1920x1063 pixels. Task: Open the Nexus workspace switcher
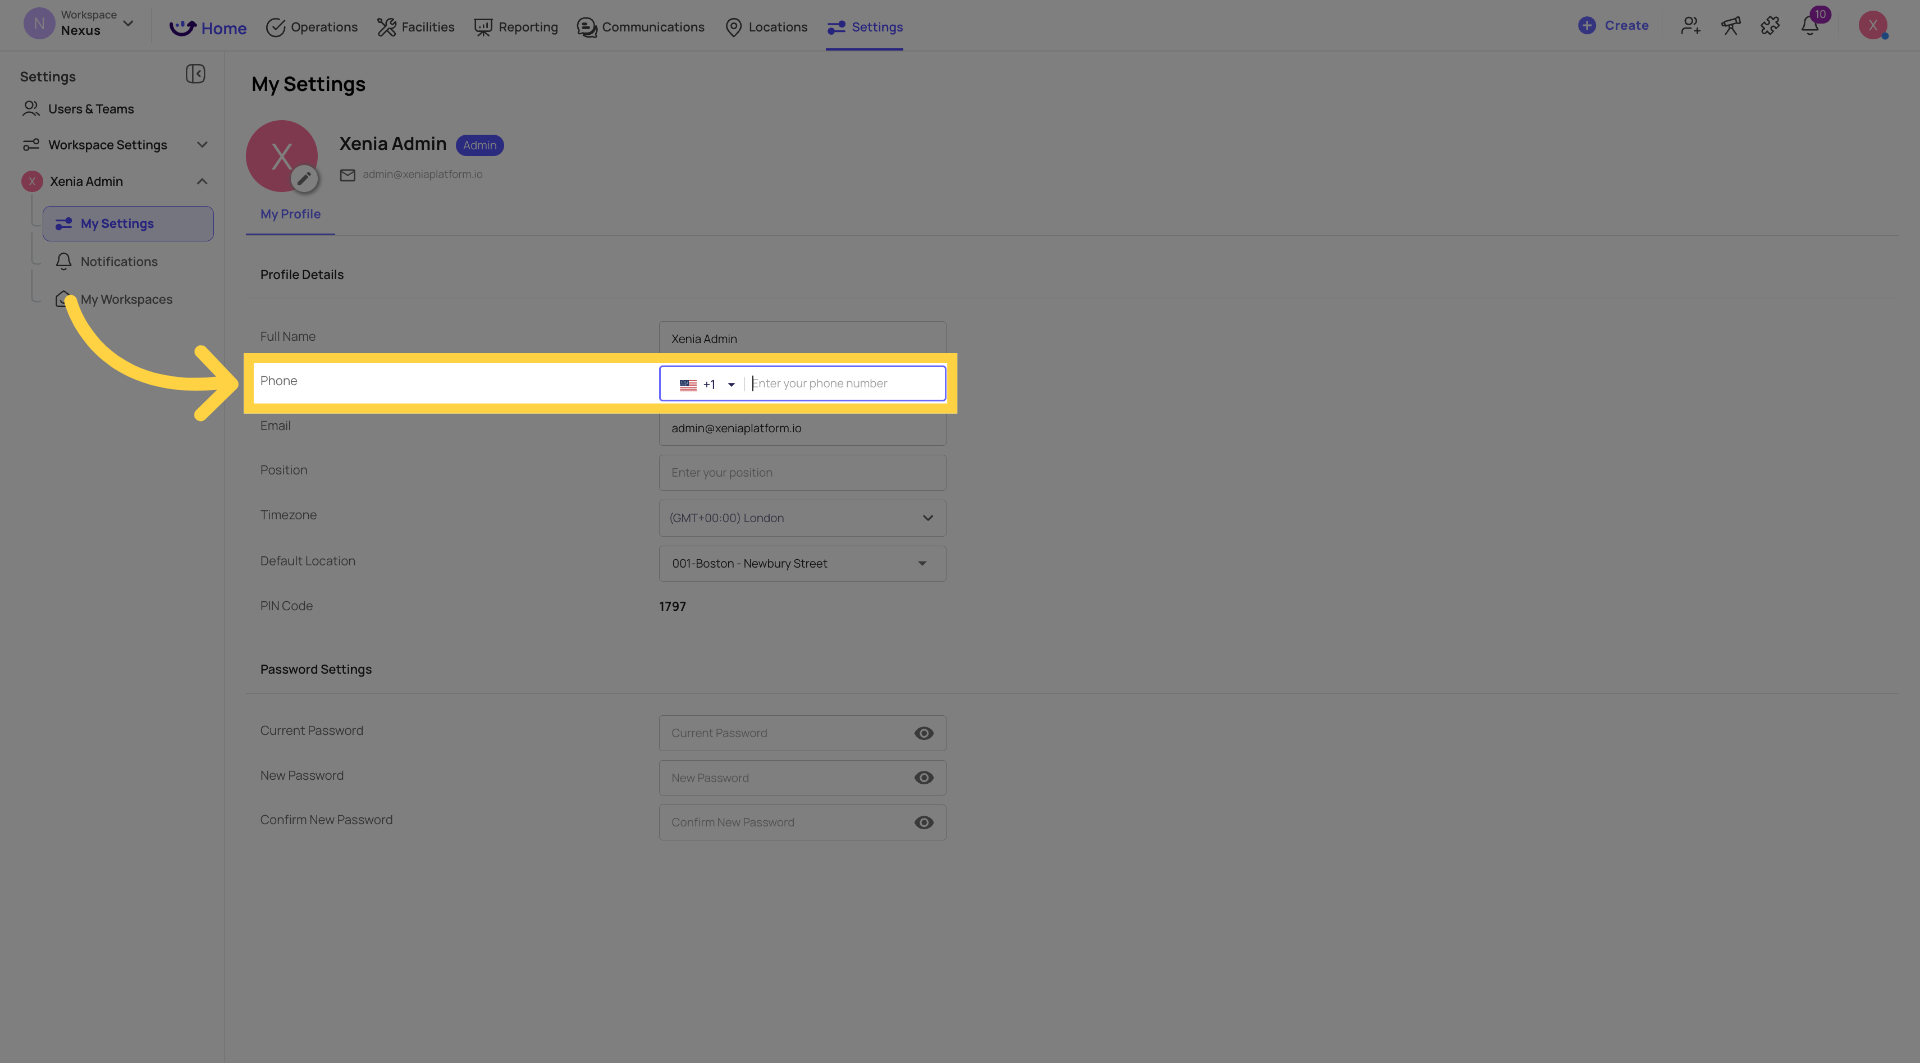pyautogui.click(x=79, y=23)
